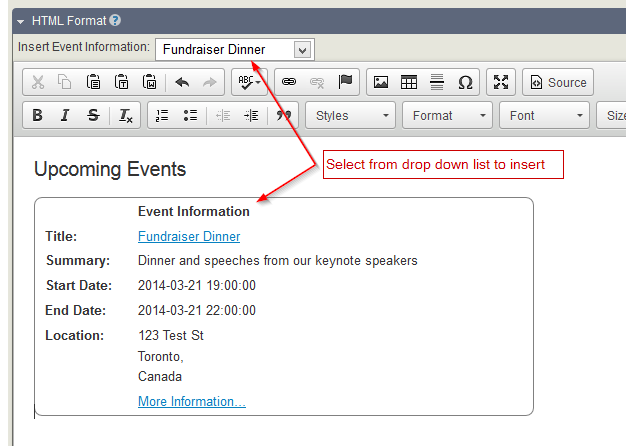This screenshot has height=446, width=626.
Task: Toggle bulleted list
Action: click(190, 115)
